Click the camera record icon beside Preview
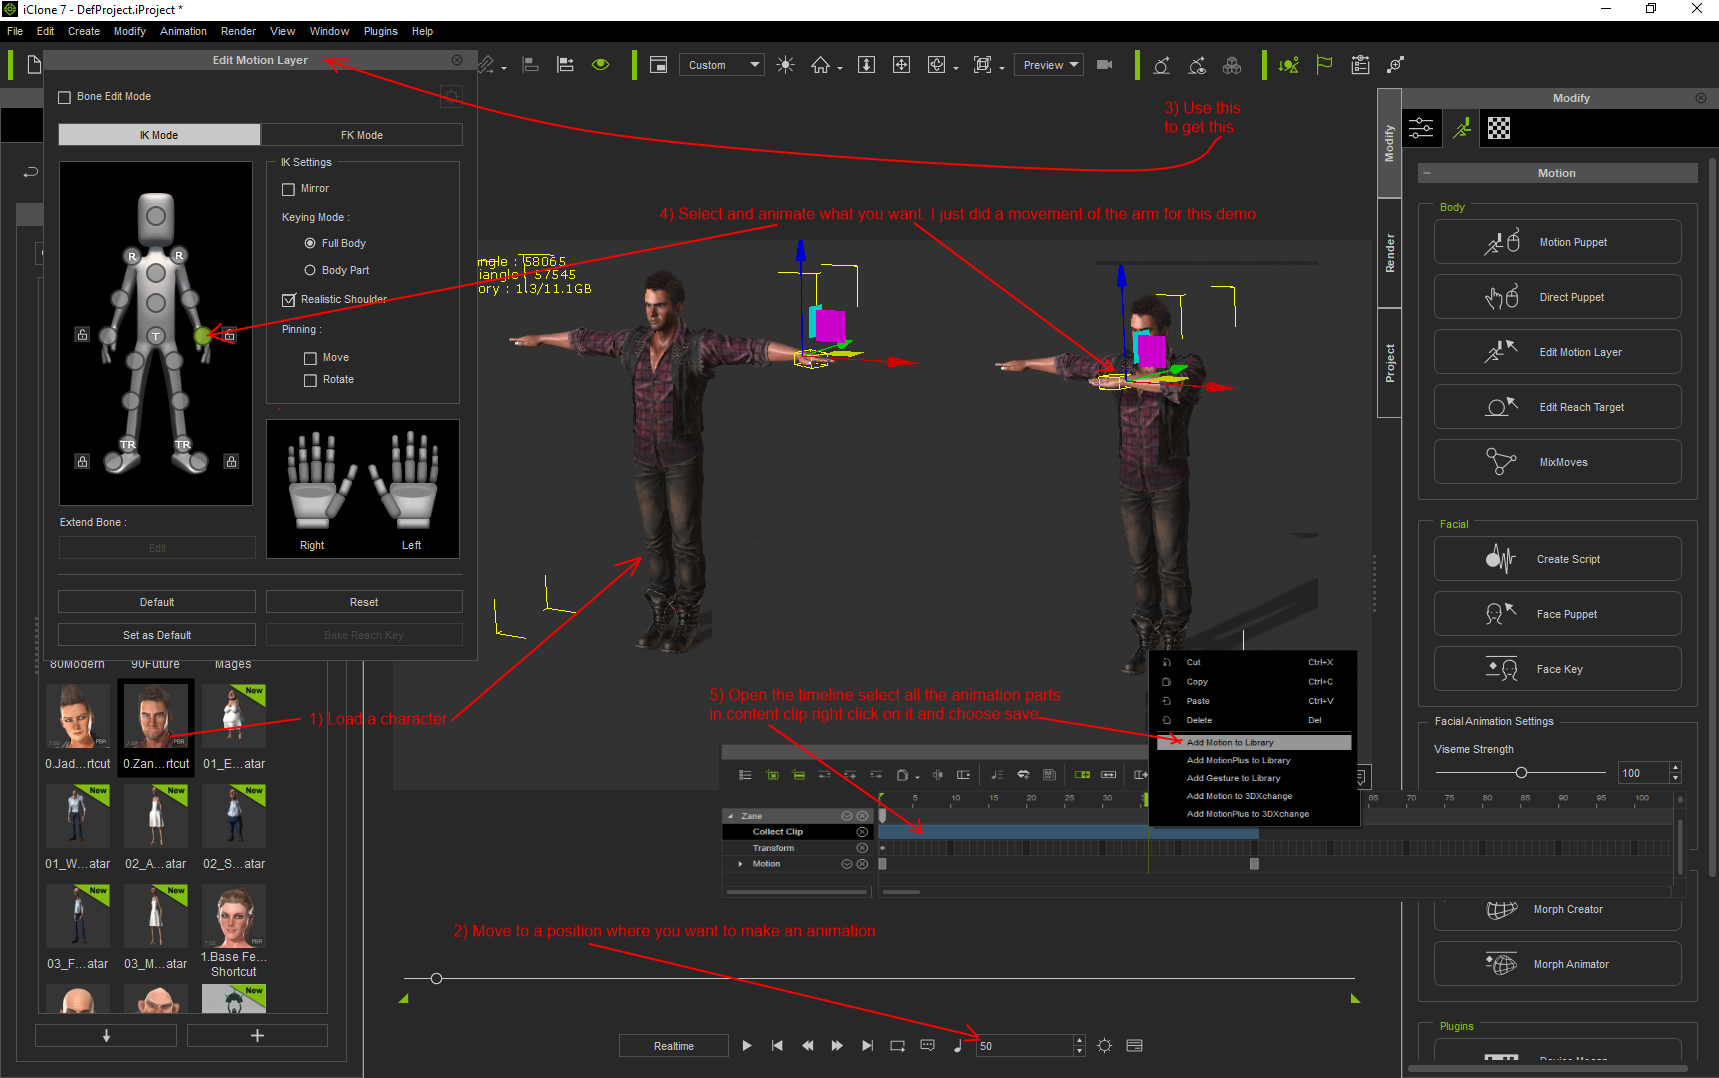 pos(1104,65)
